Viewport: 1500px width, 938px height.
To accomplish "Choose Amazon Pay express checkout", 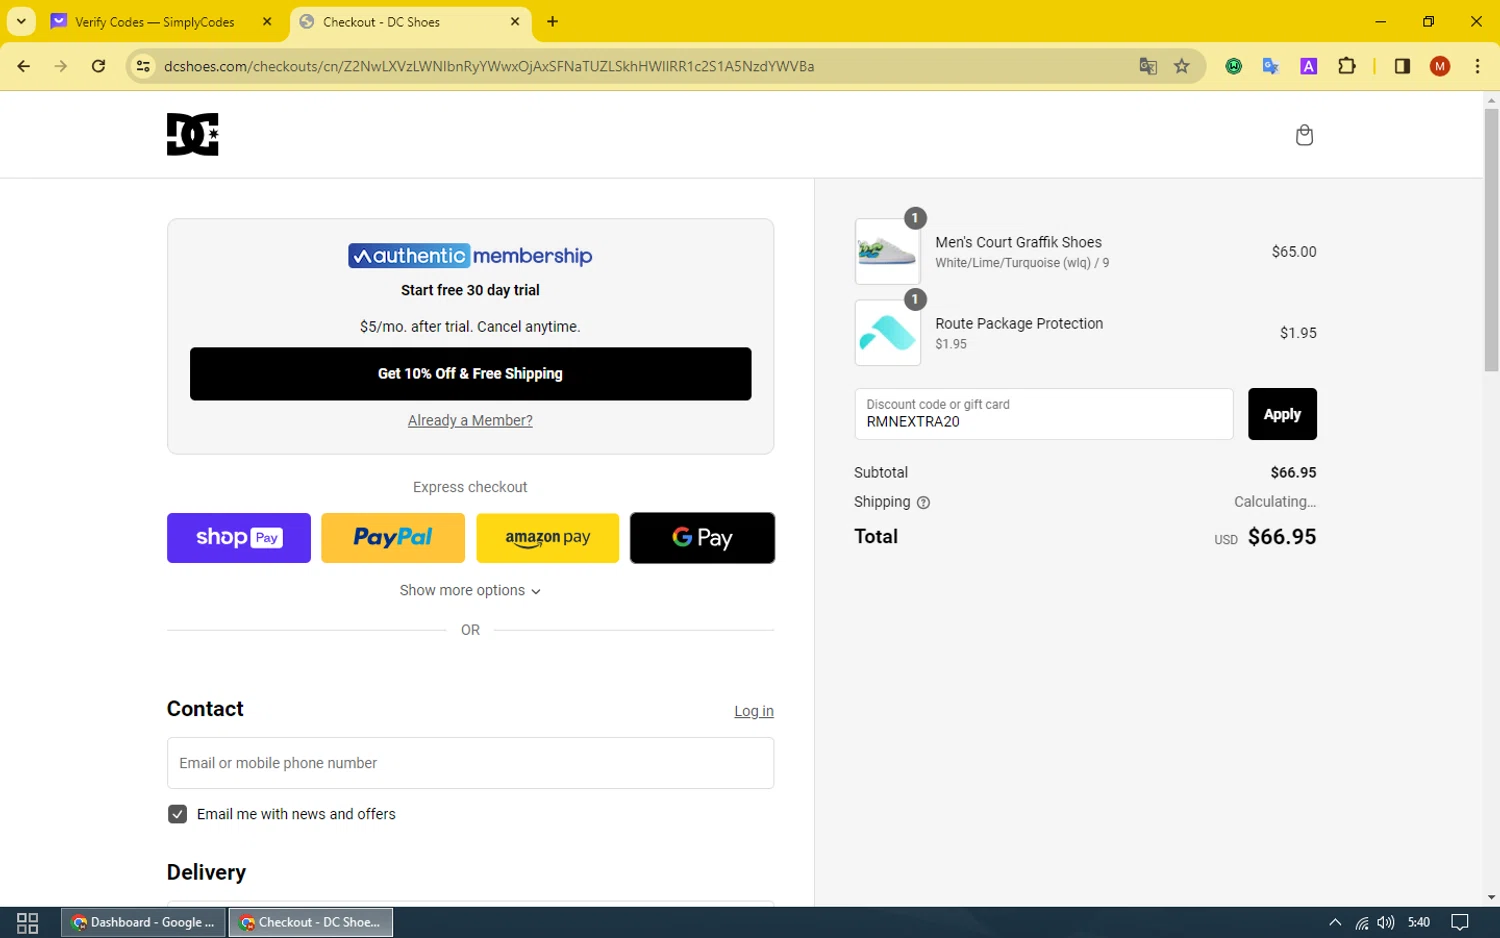I will pos(548,538).
